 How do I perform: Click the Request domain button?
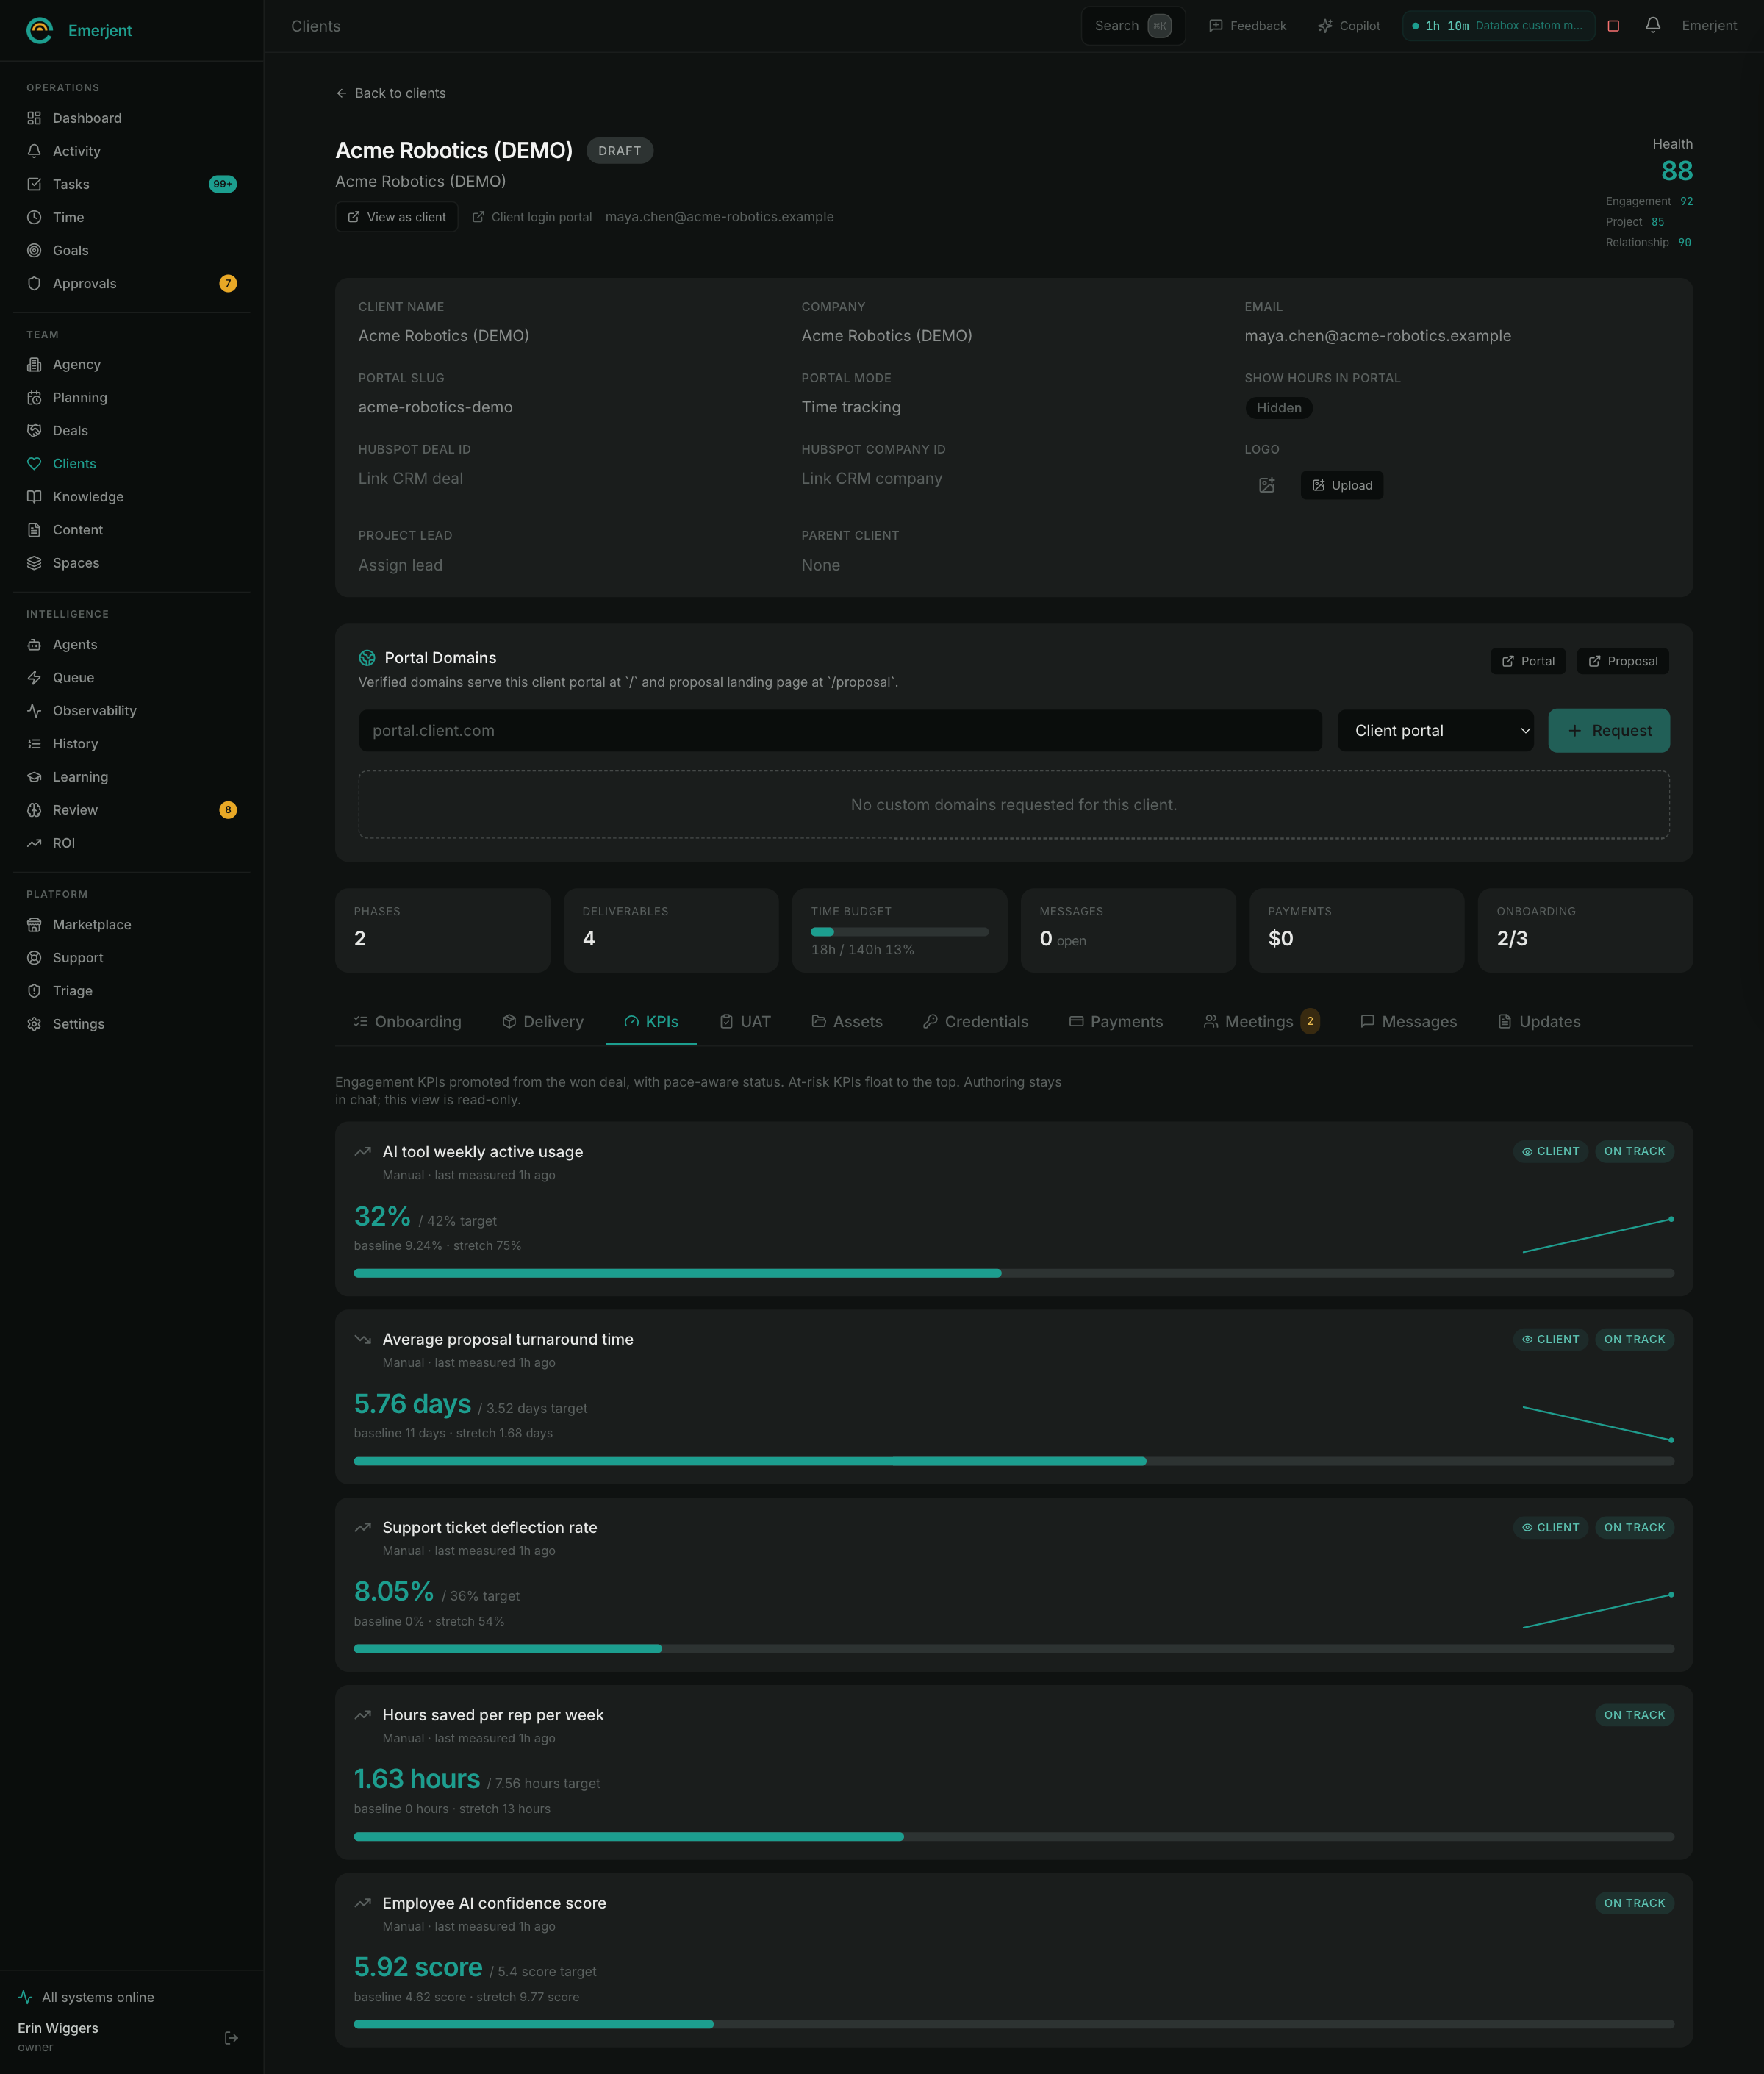coord(1608,730)
